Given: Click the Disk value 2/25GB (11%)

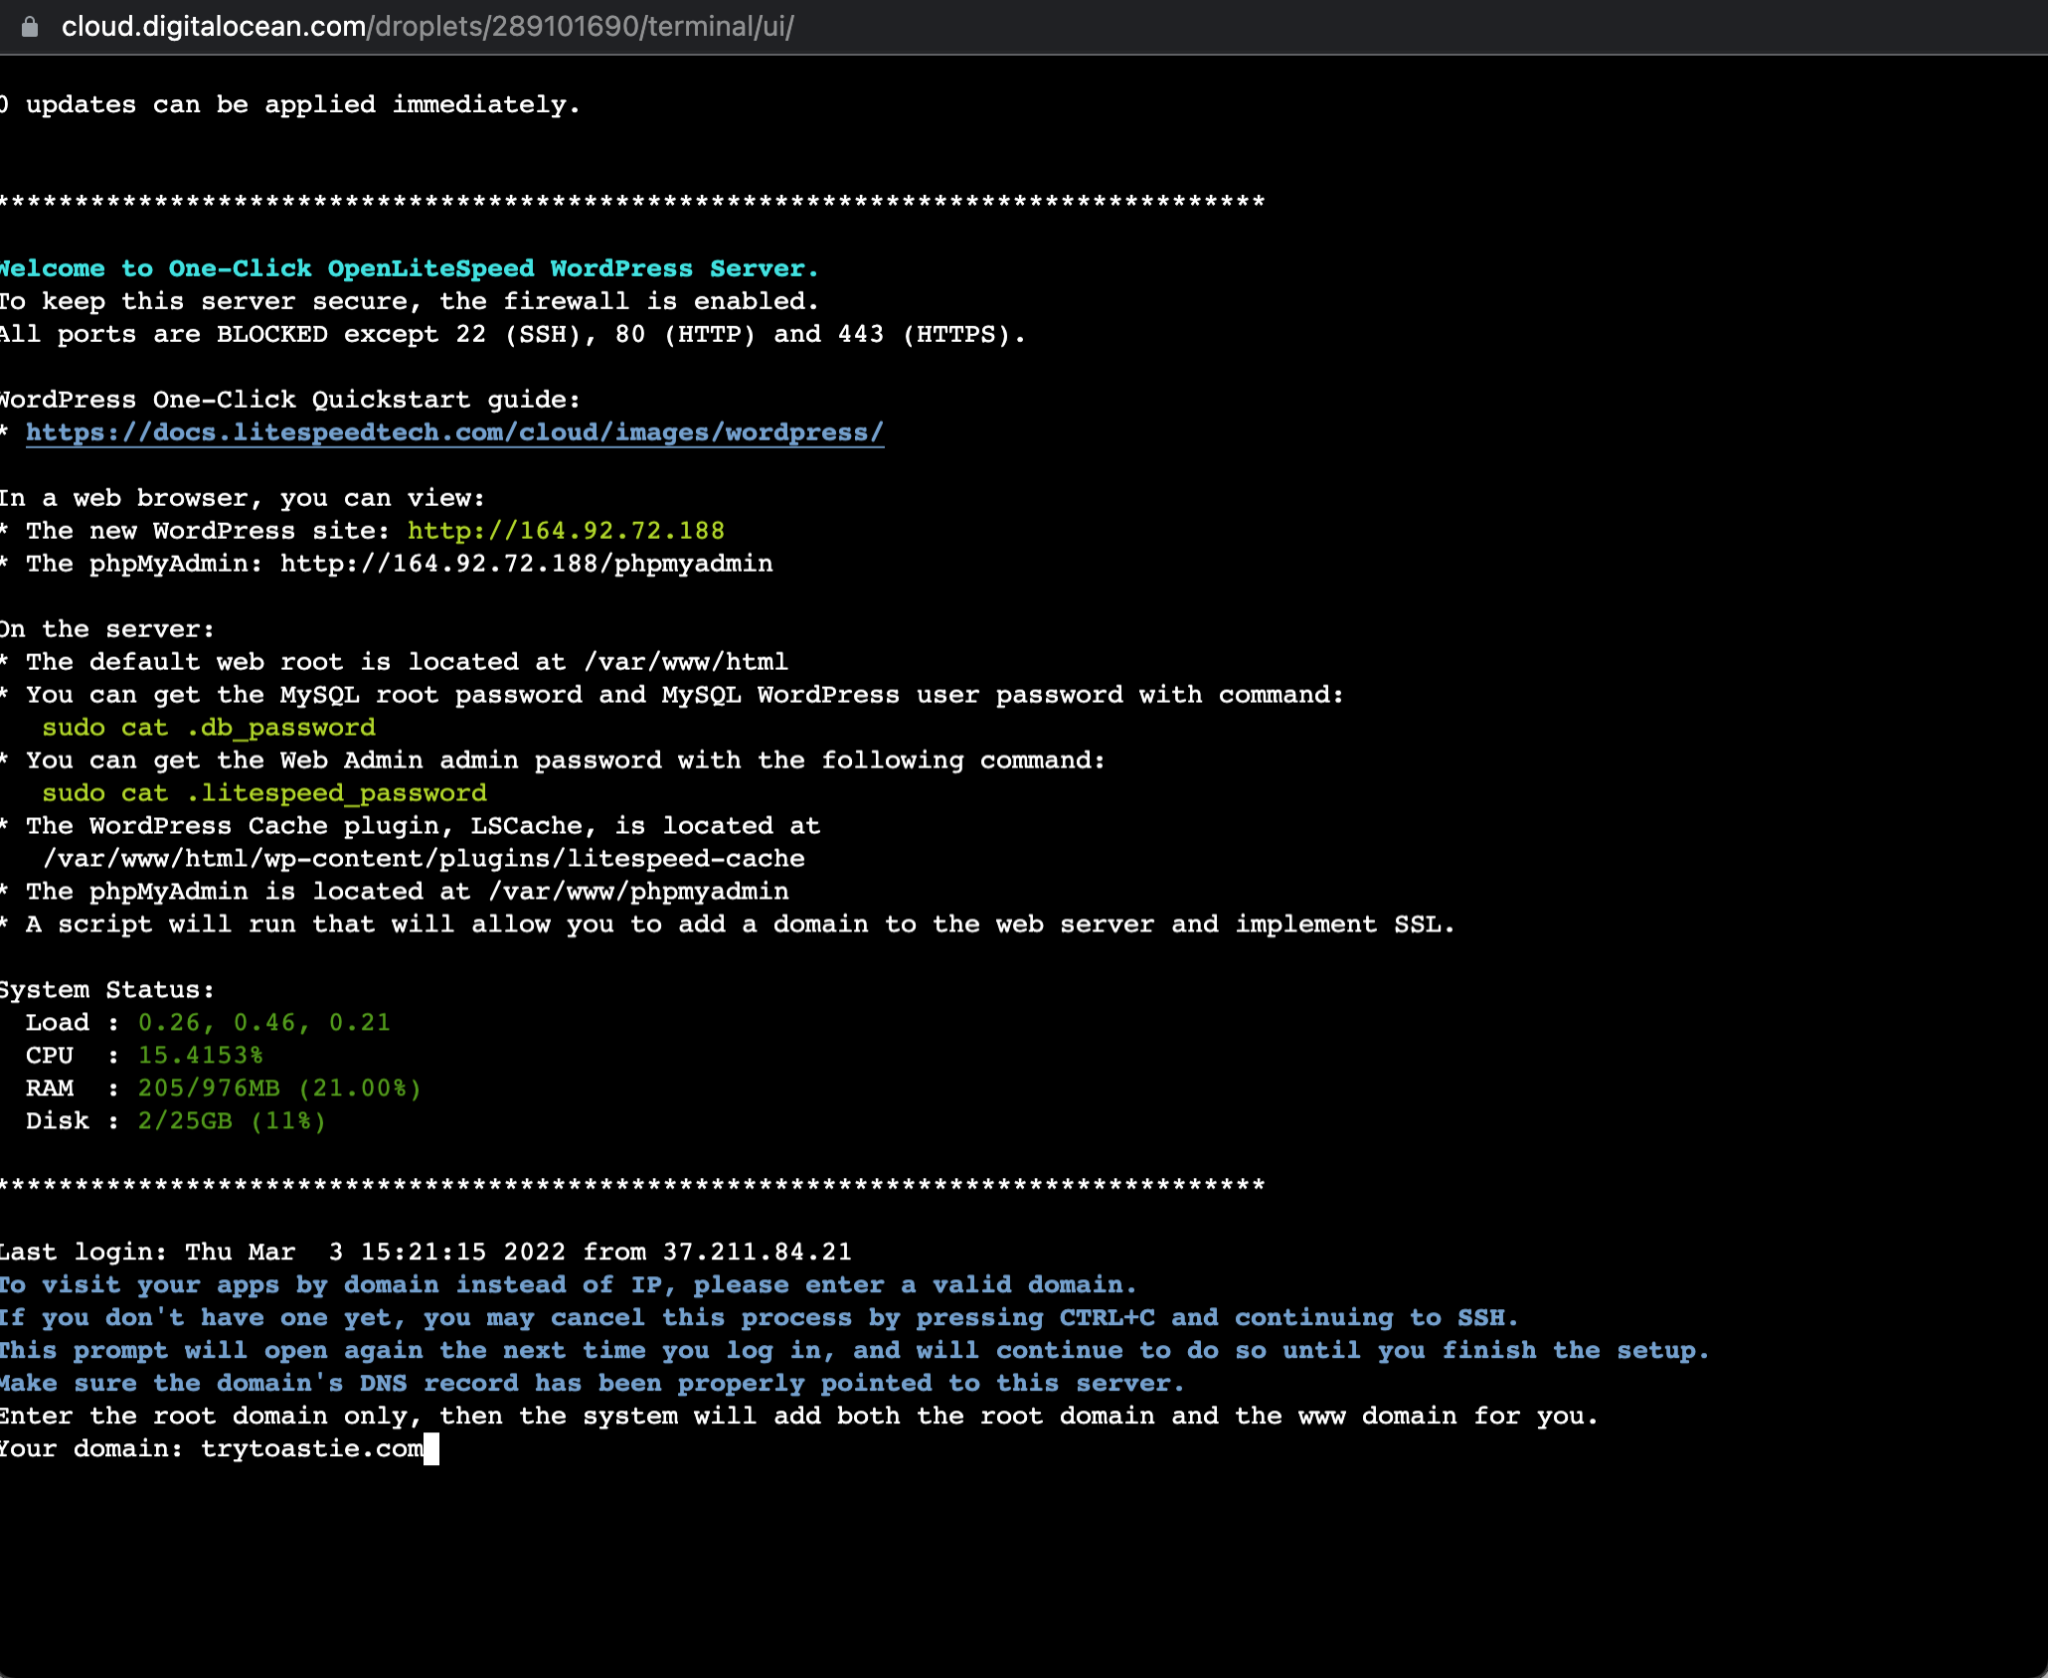Looking at the screenshot, I should (232, 1122).
